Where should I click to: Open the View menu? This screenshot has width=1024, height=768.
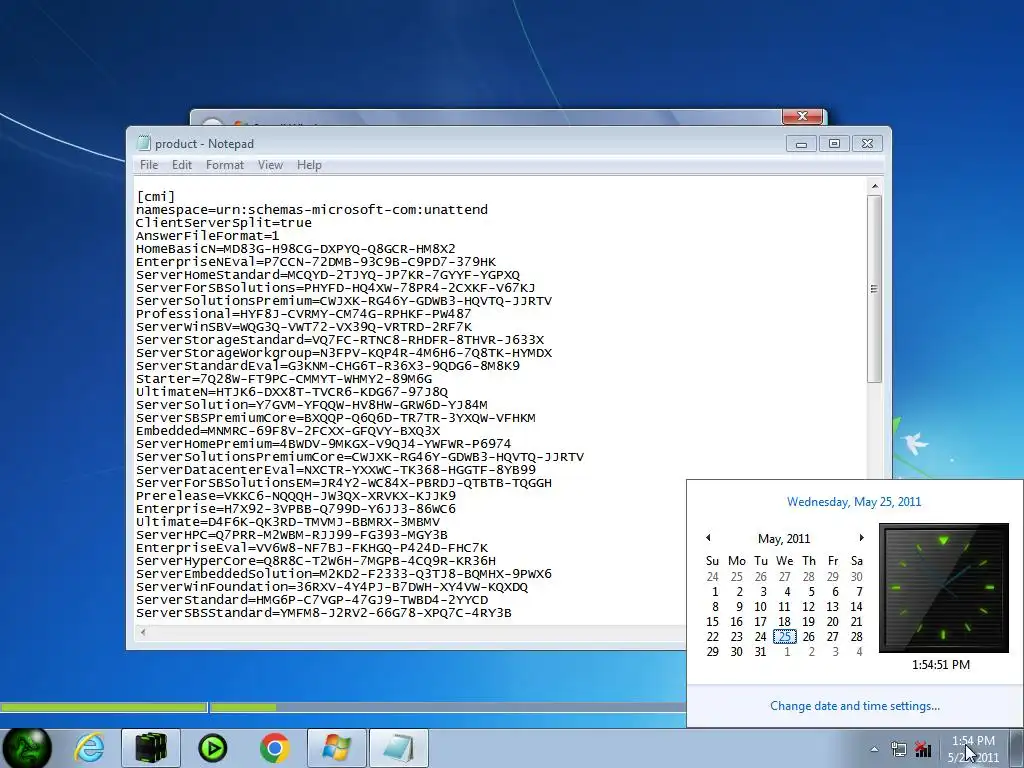(270, 165)
